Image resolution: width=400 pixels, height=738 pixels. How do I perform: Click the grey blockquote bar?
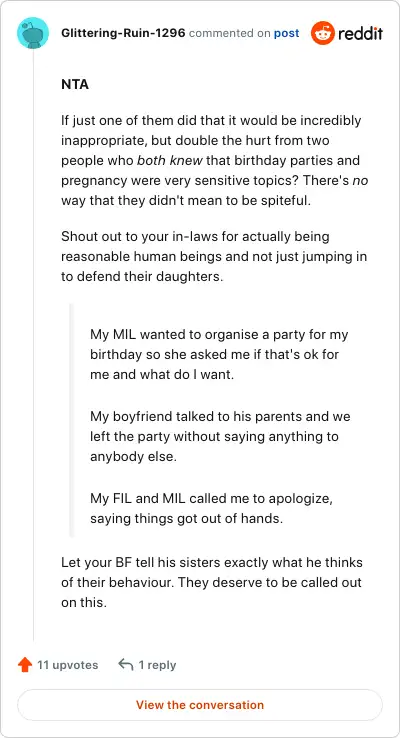pyautogui.click(x=72, y=420)
